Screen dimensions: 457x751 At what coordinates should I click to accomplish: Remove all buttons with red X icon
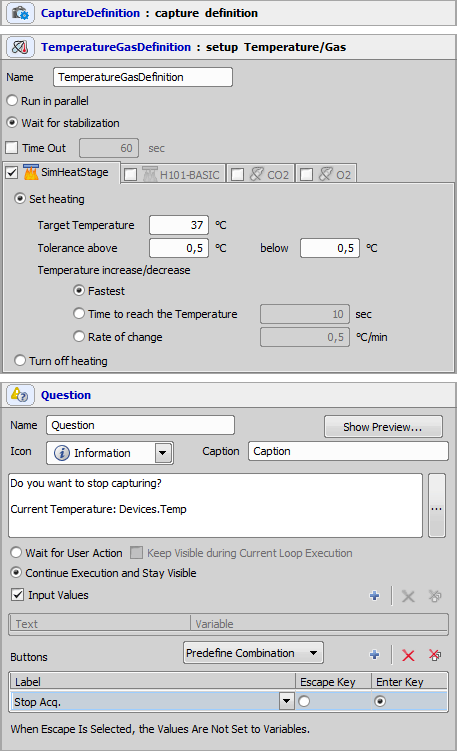pos(435,655)
